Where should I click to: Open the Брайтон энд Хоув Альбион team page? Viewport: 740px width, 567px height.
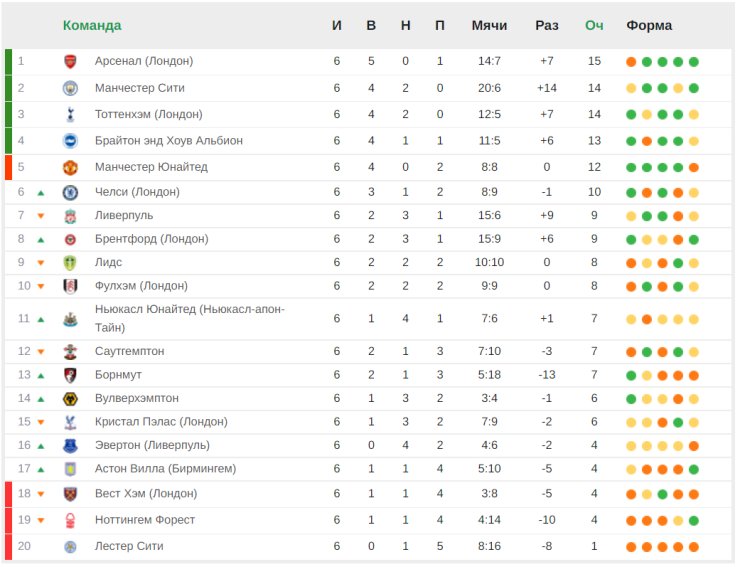point(168,141)
